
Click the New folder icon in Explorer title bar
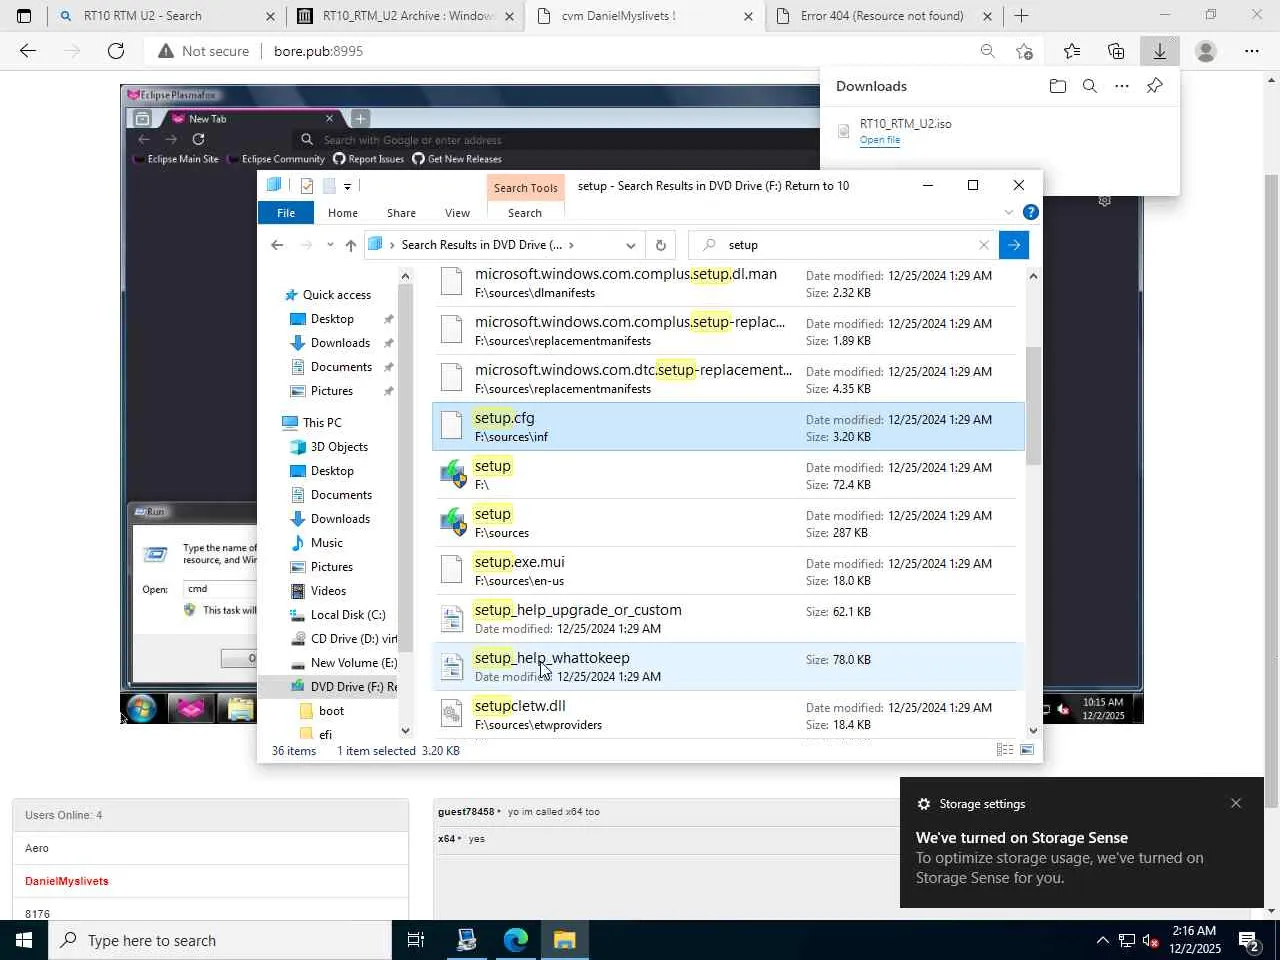(x=329, y=186)
